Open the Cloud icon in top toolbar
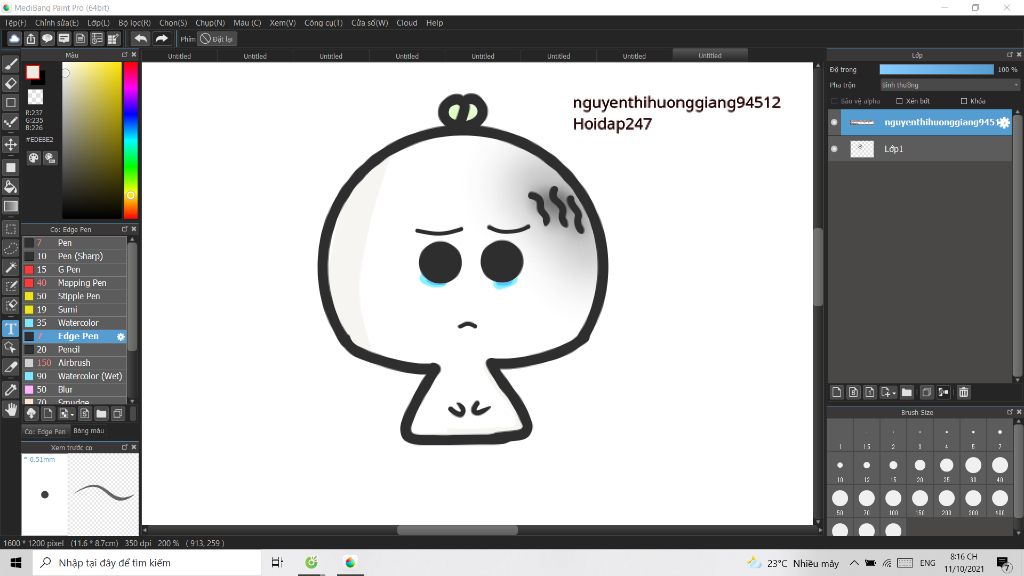Viewport: 1024px width, 576px height. (x=14, y=39)
